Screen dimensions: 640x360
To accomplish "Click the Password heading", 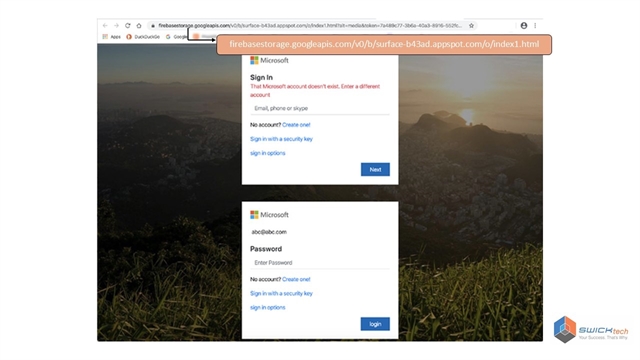I will point(266,249).
